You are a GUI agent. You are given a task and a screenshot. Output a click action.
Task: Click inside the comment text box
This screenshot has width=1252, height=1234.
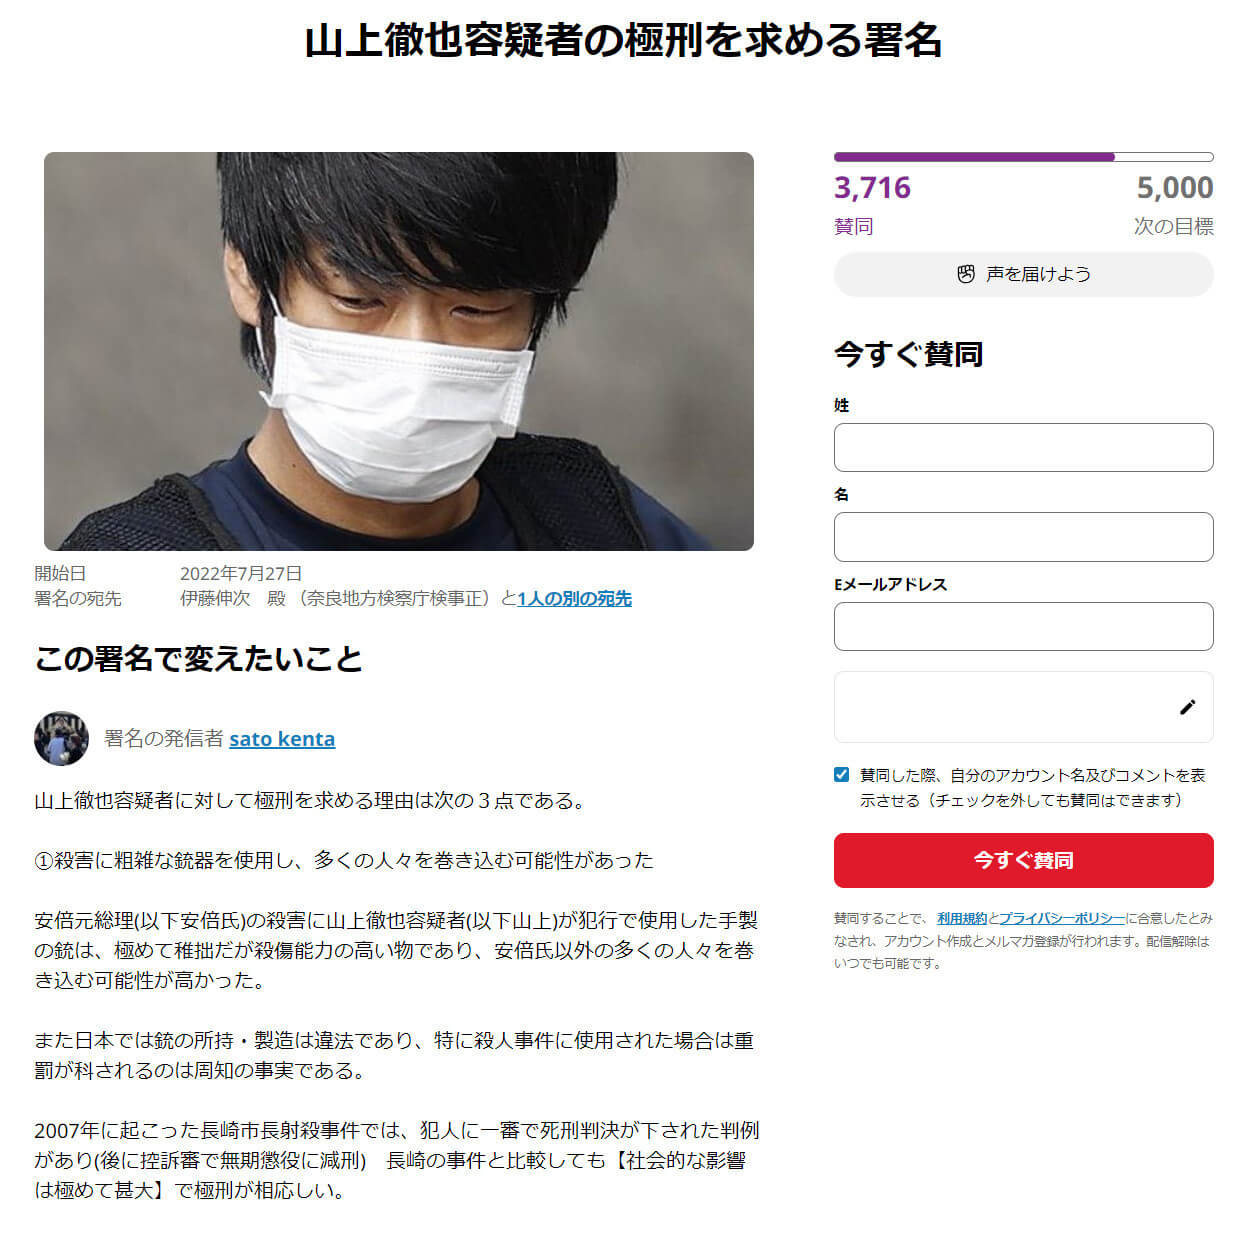pos(1005,707)
